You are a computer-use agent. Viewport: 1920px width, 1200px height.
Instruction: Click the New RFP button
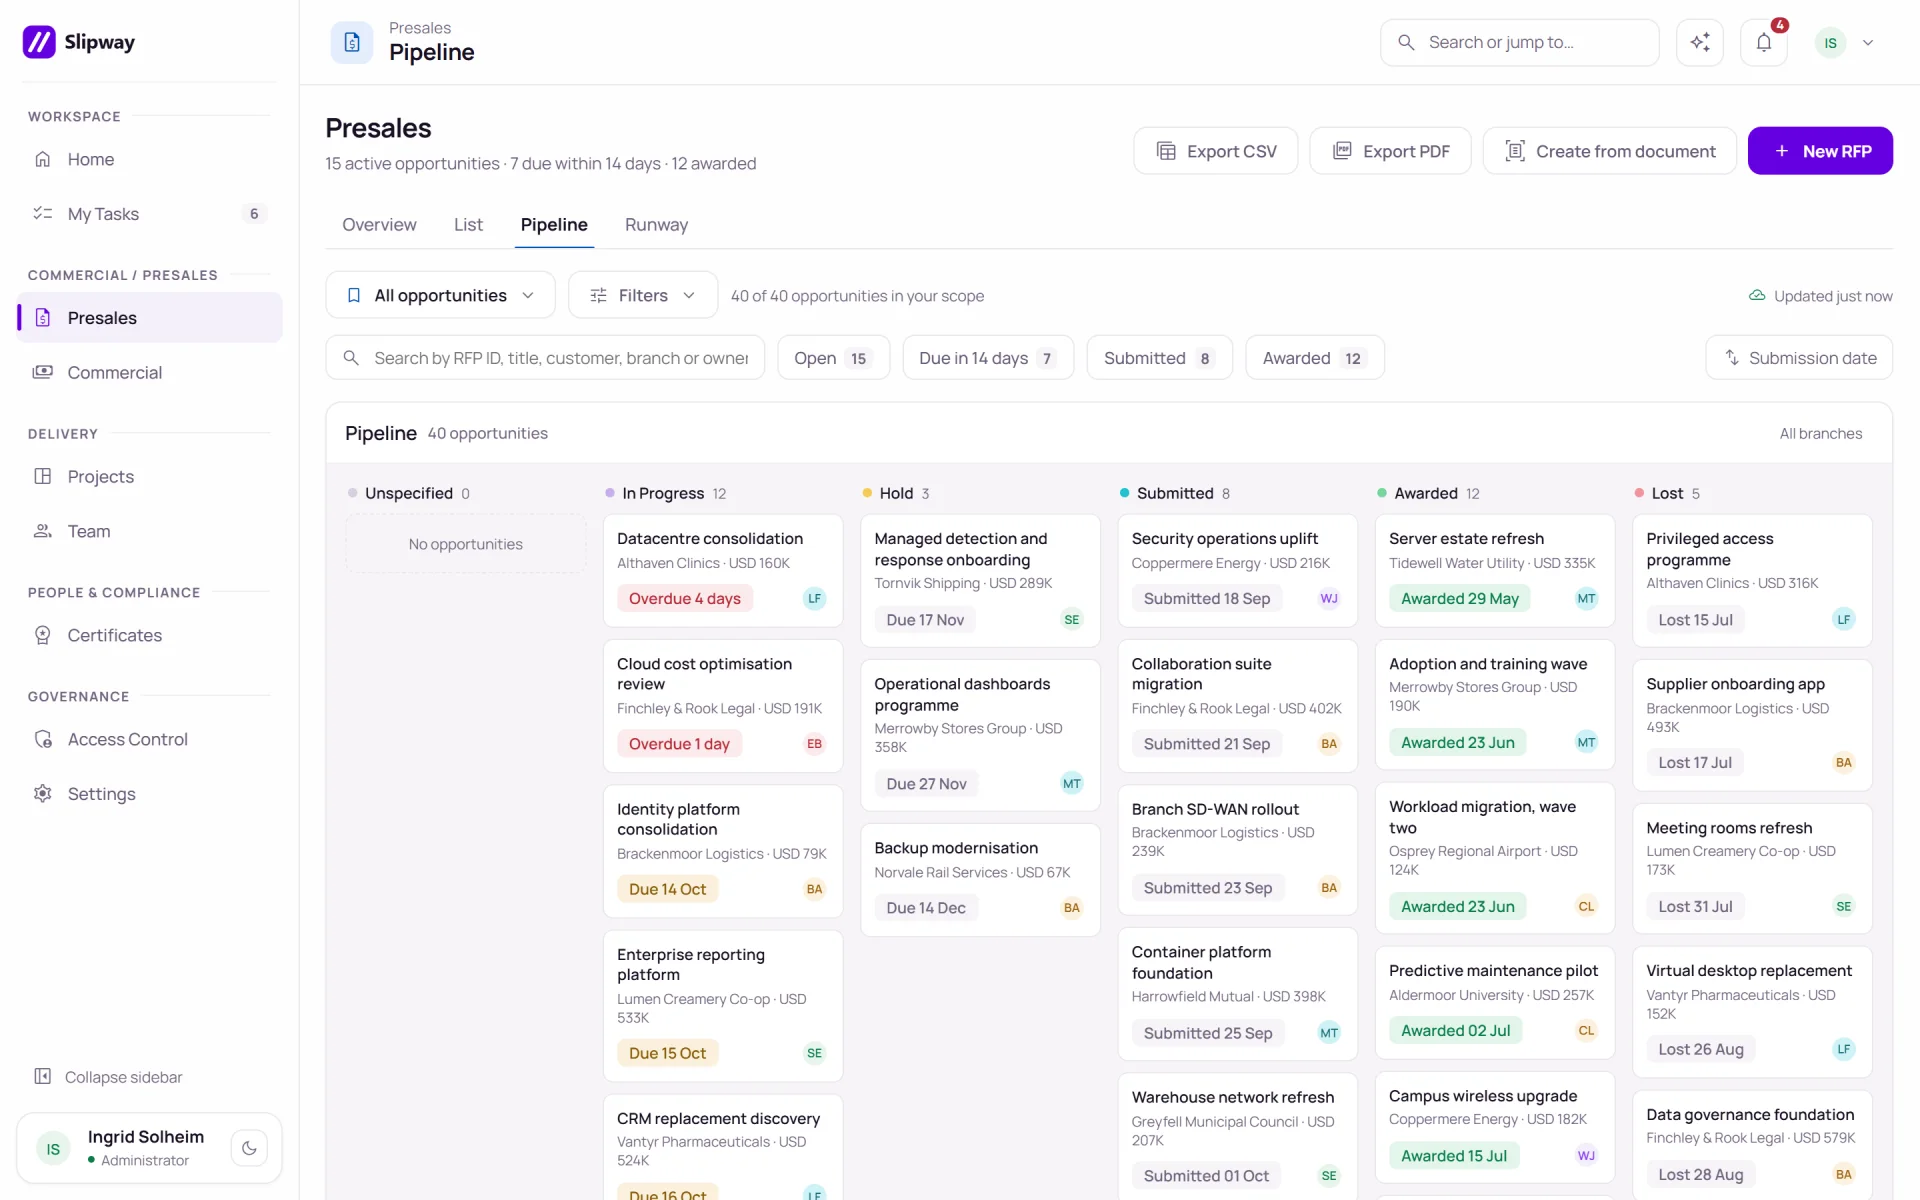click(1820, 151)
